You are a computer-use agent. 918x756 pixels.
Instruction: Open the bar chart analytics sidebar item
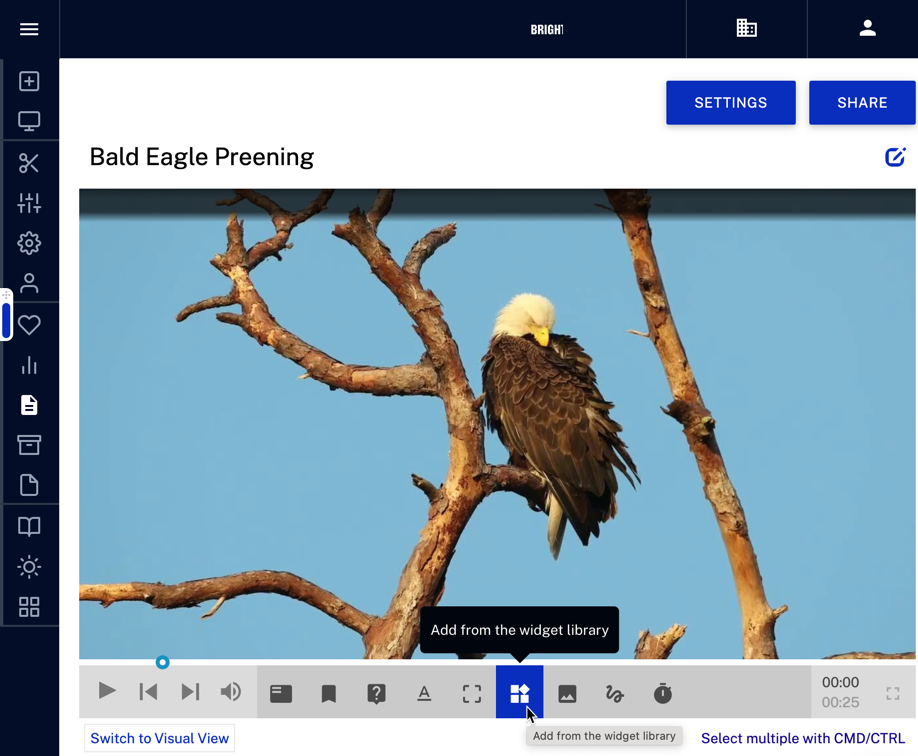[x=29, y=366]
